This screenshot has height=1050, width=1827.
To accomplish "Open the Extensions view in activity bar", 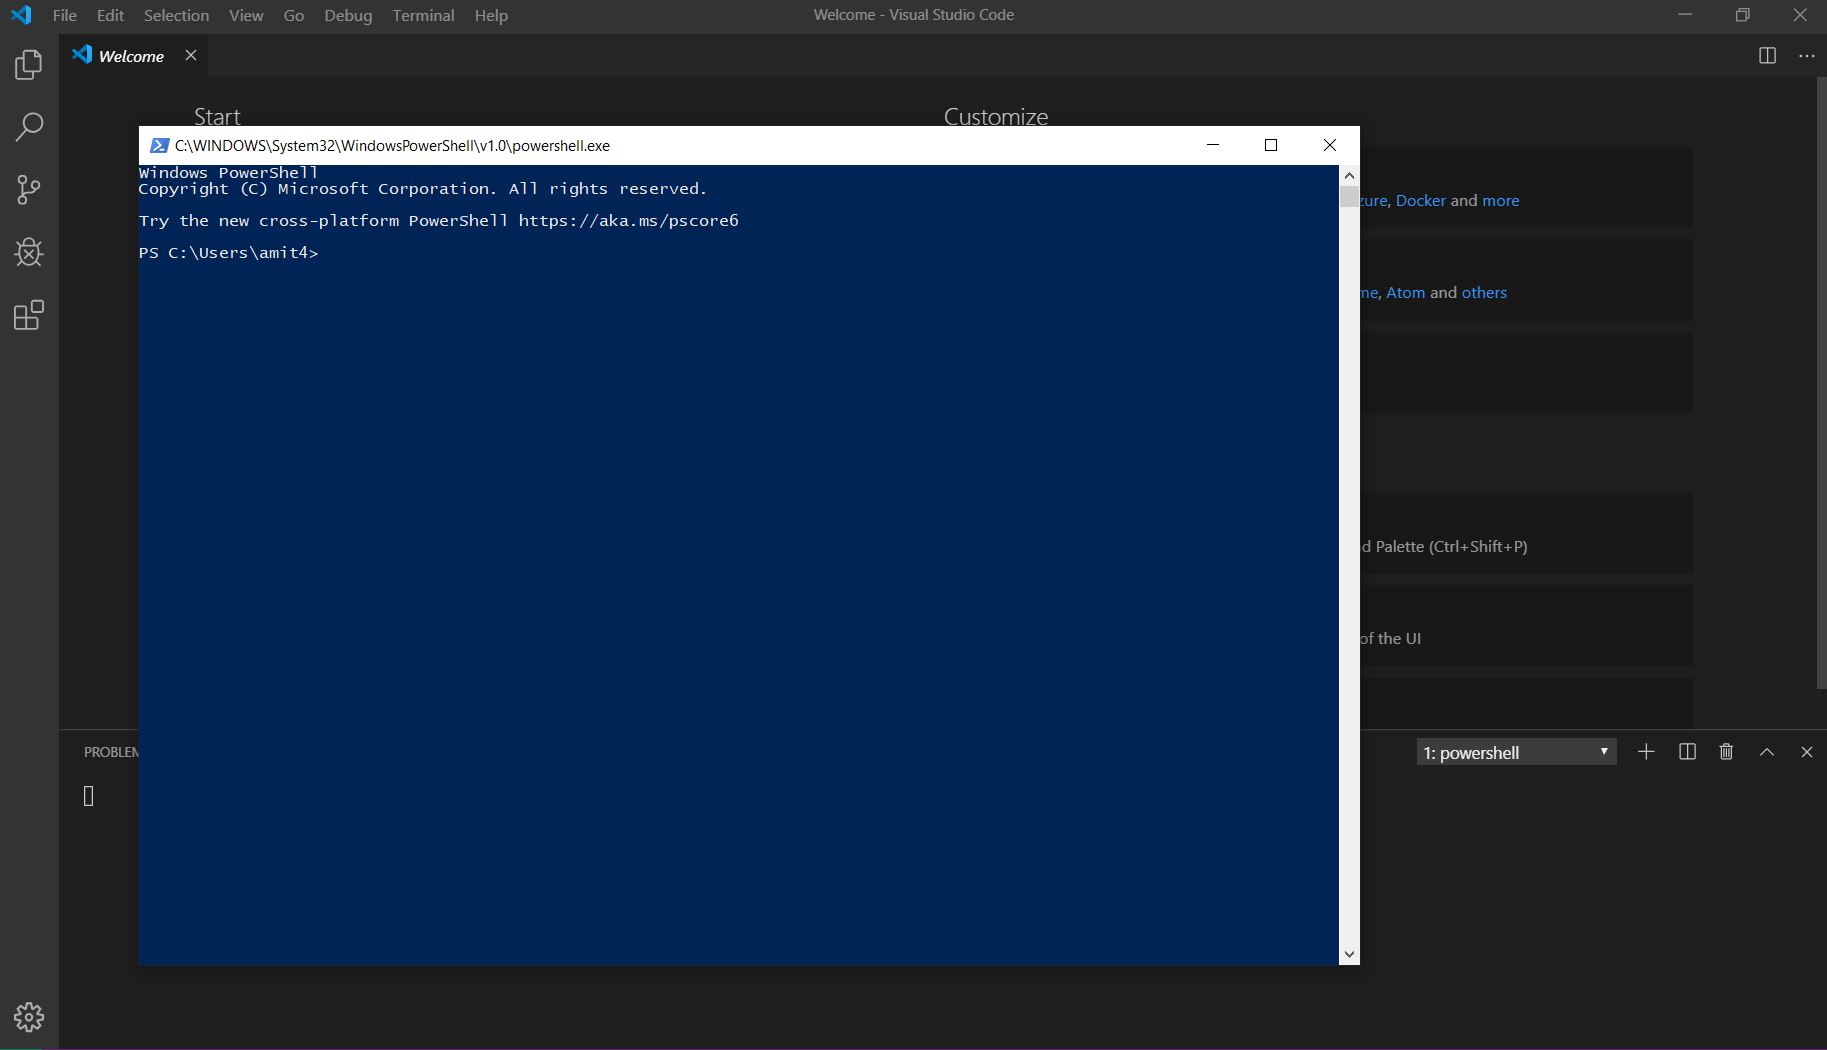I will point(29,315).
